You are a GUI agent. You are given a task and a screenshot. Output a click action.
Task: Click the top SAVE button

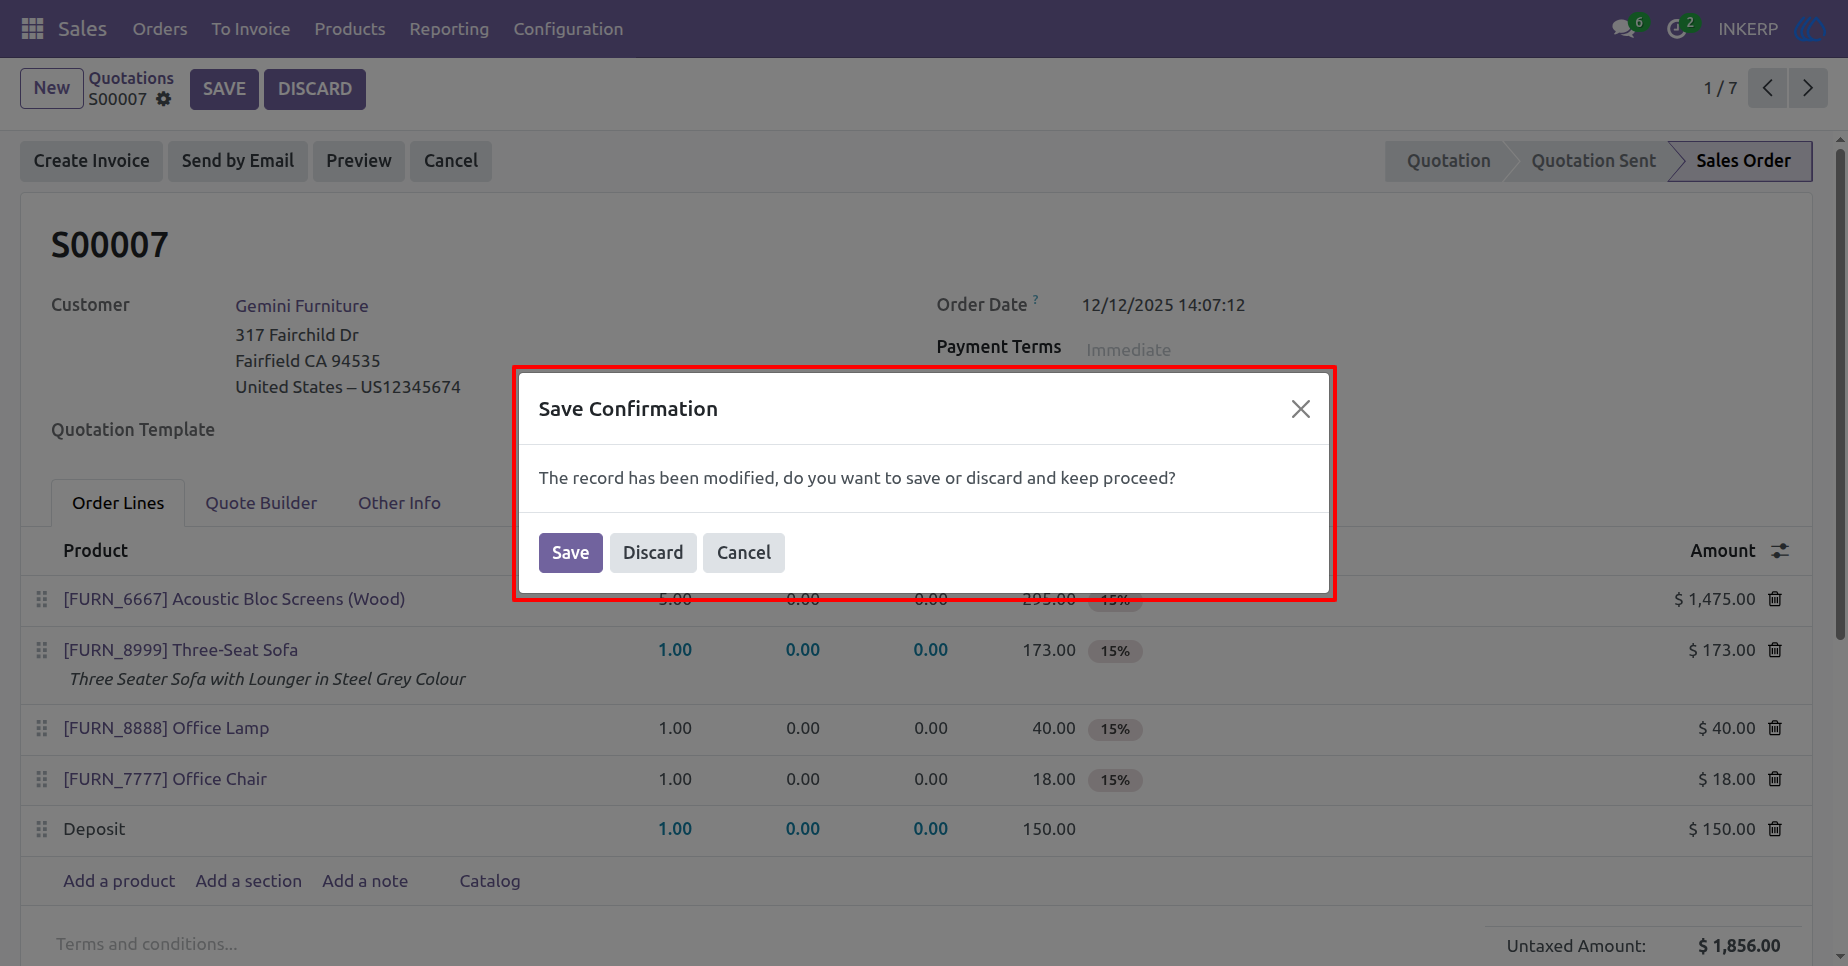(224, 89)
